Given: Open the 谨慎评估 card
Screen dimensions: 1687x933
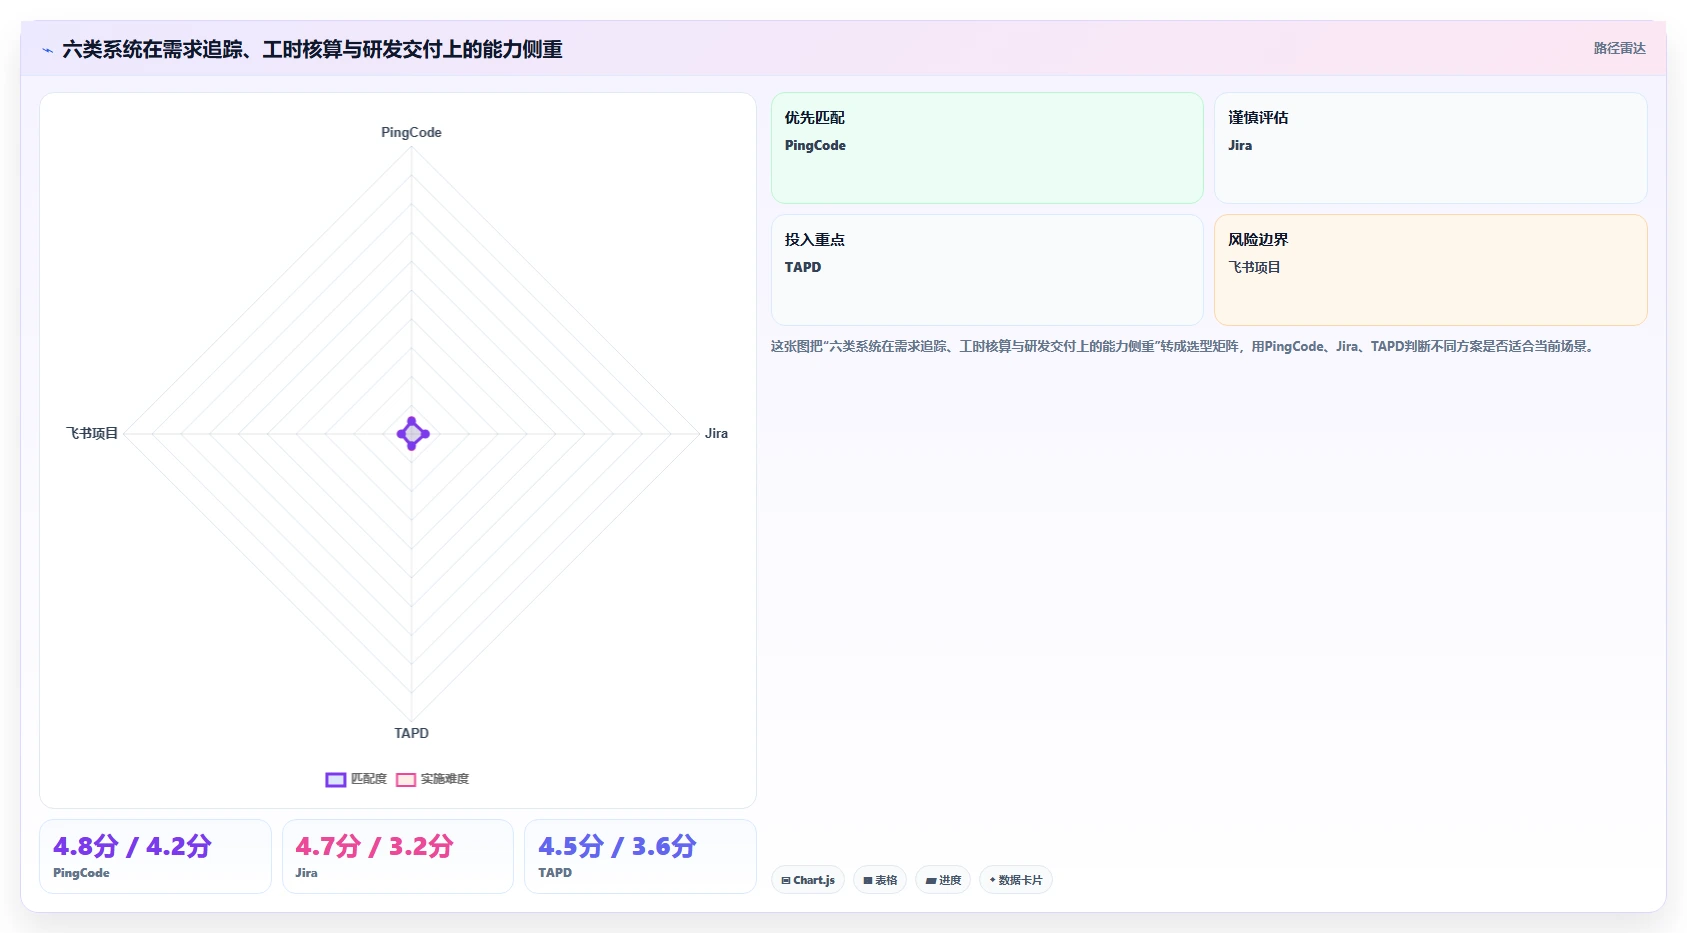Looking at the screenshot, I should tap(1430, 148).
